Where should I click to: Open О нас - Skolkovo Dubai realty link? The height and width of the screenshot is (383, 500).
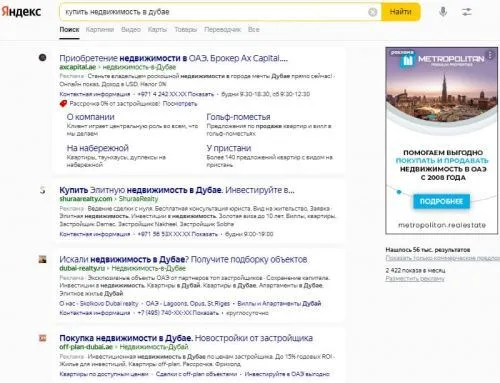(99, 303)
